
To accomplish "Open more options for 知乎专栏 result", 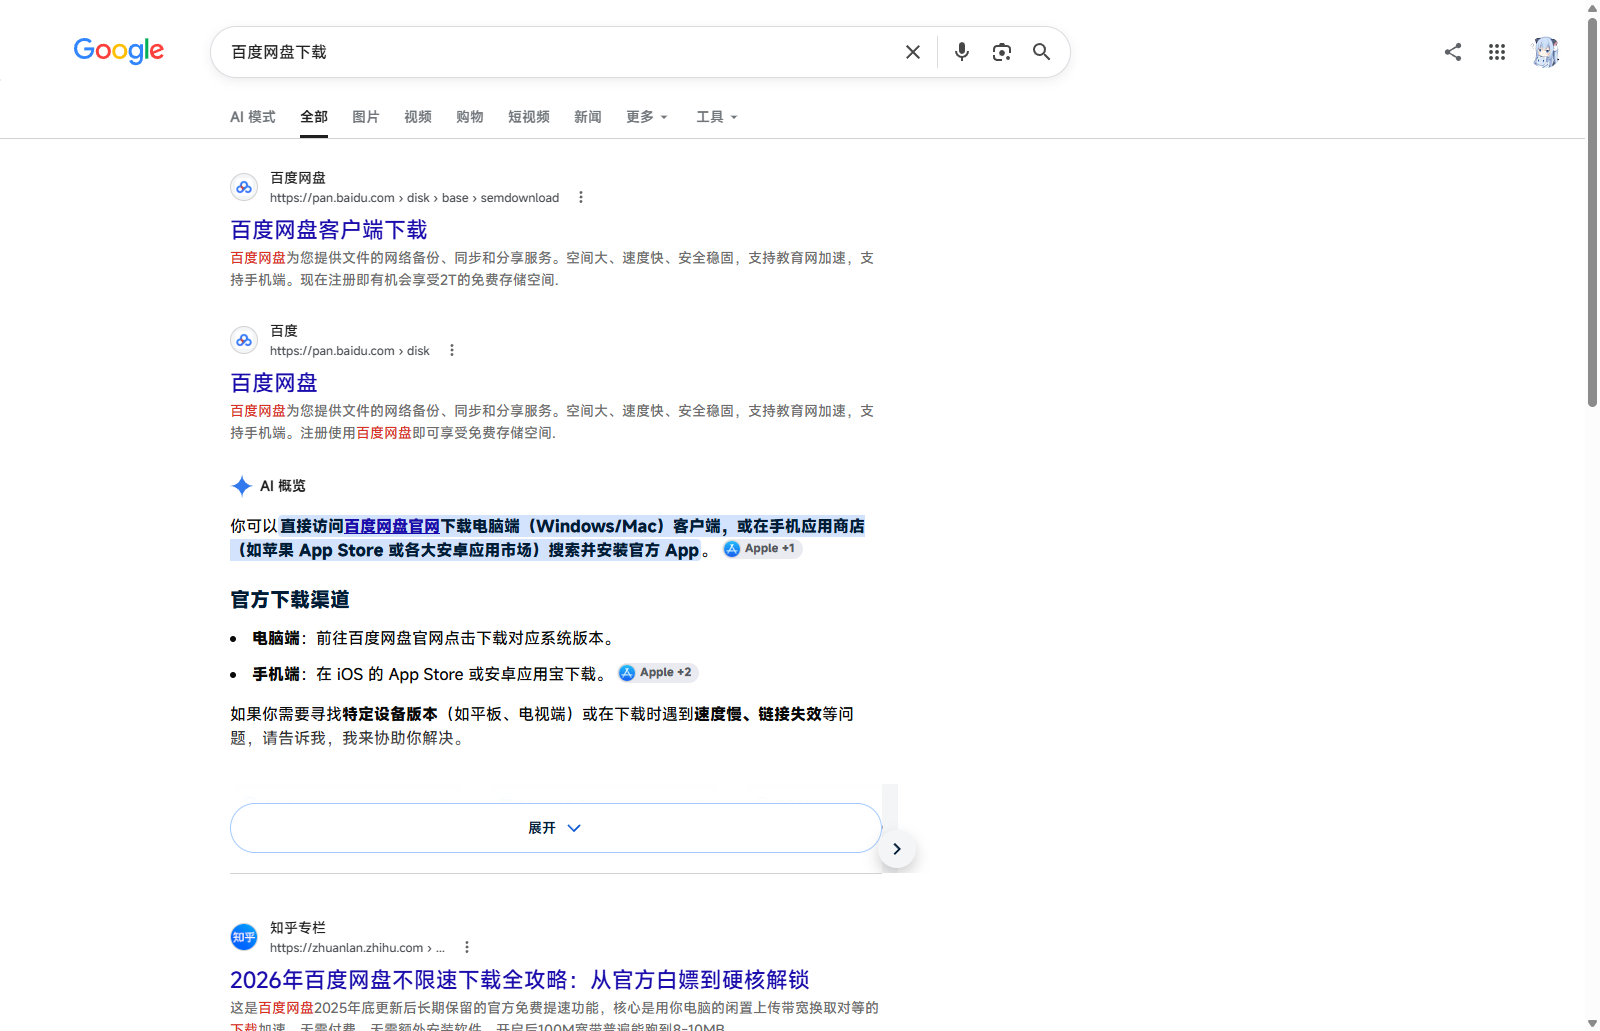I will pyautogui.click(x=467, y=948).
